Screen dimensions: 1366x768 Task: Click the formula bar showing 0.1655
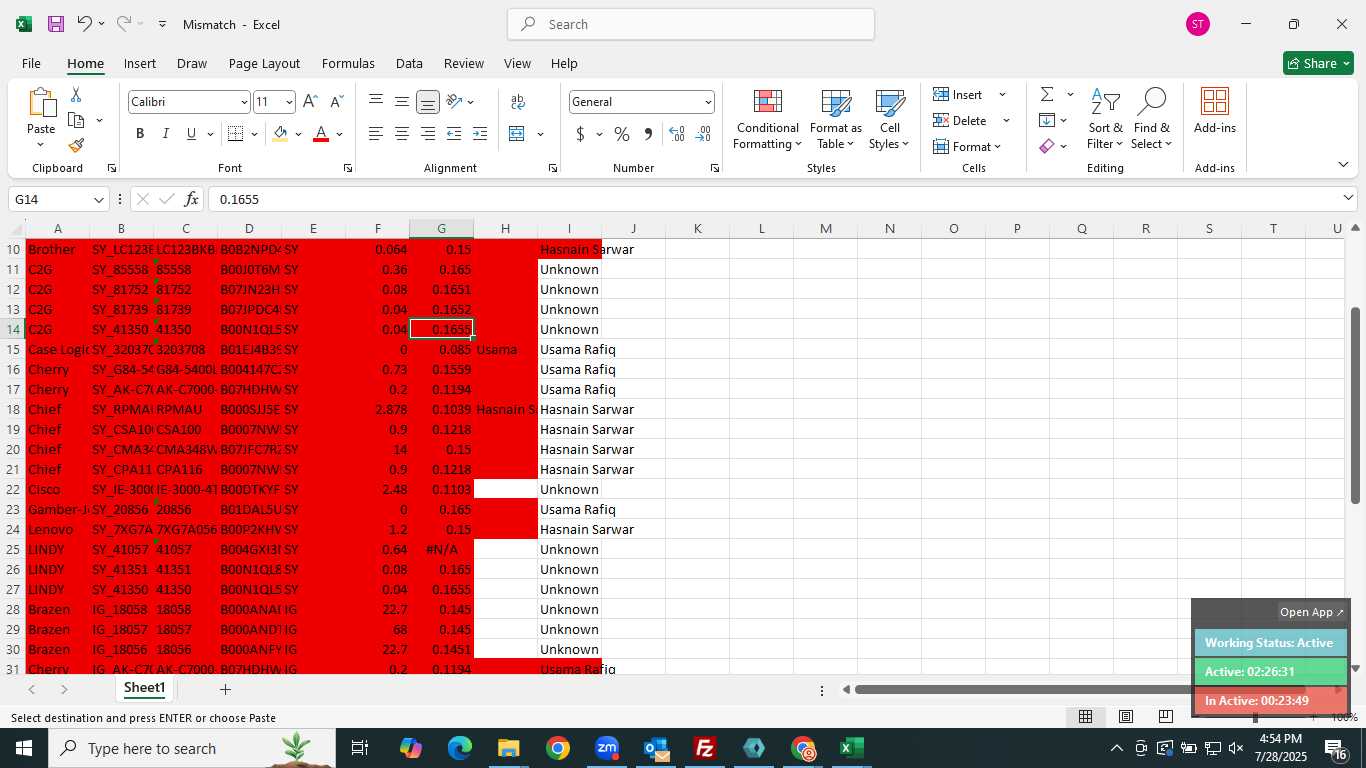(x=773, y=199)
